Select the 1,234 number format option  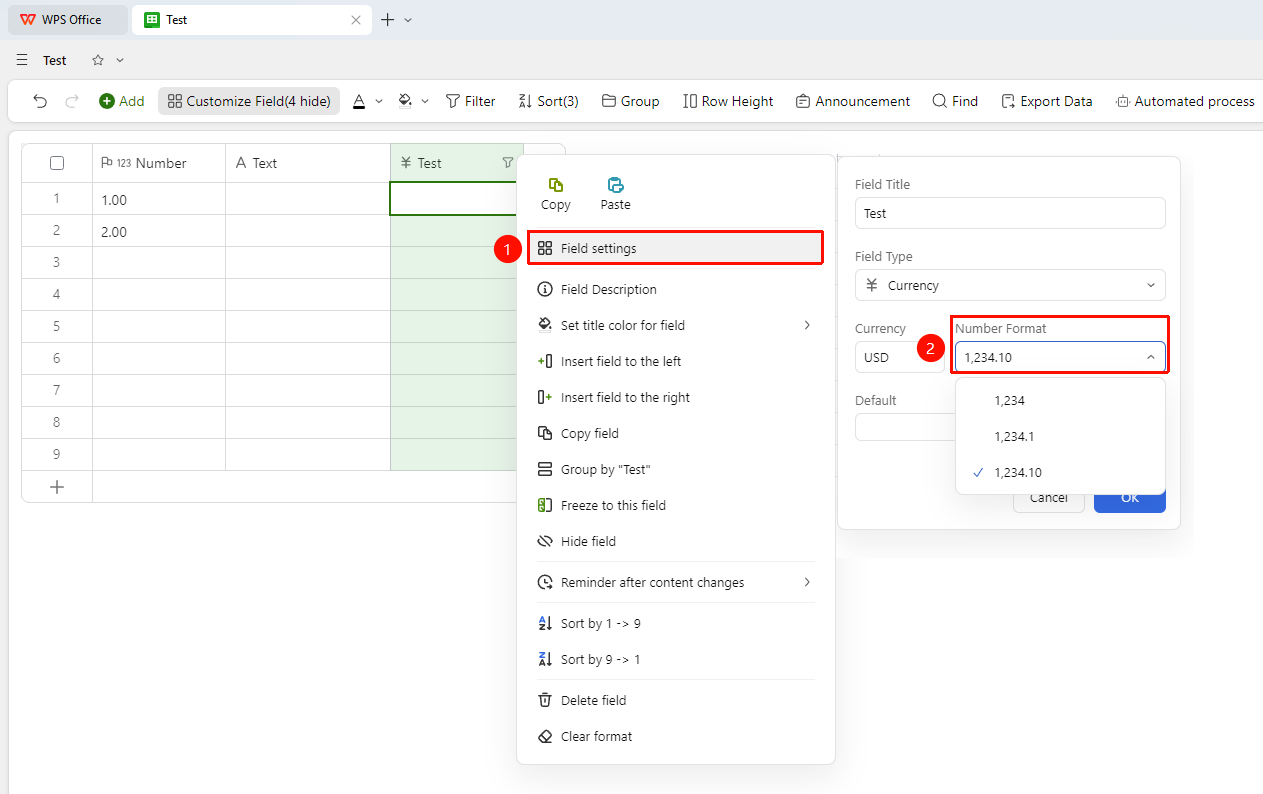[x=1060, y=400]
